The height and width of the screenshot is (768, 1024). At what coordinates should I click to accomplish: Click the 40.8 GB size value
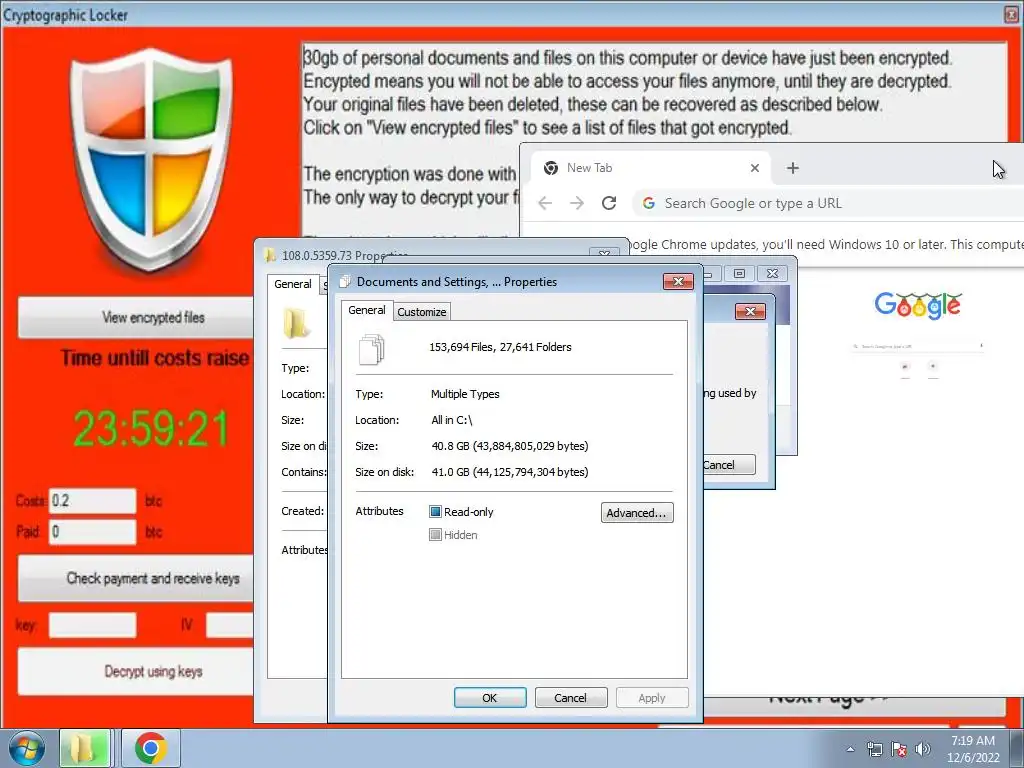[x=509, y=446]
